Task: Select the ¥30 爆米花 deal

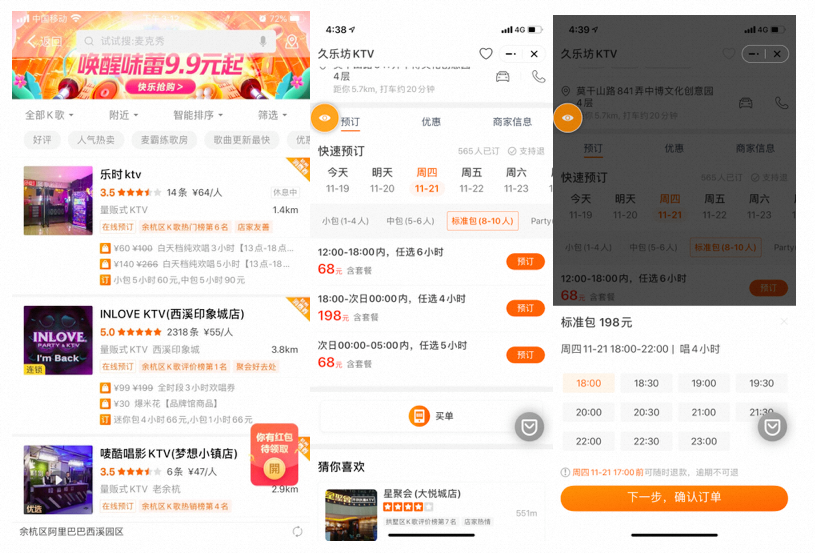Action: (x=159, y=403)
